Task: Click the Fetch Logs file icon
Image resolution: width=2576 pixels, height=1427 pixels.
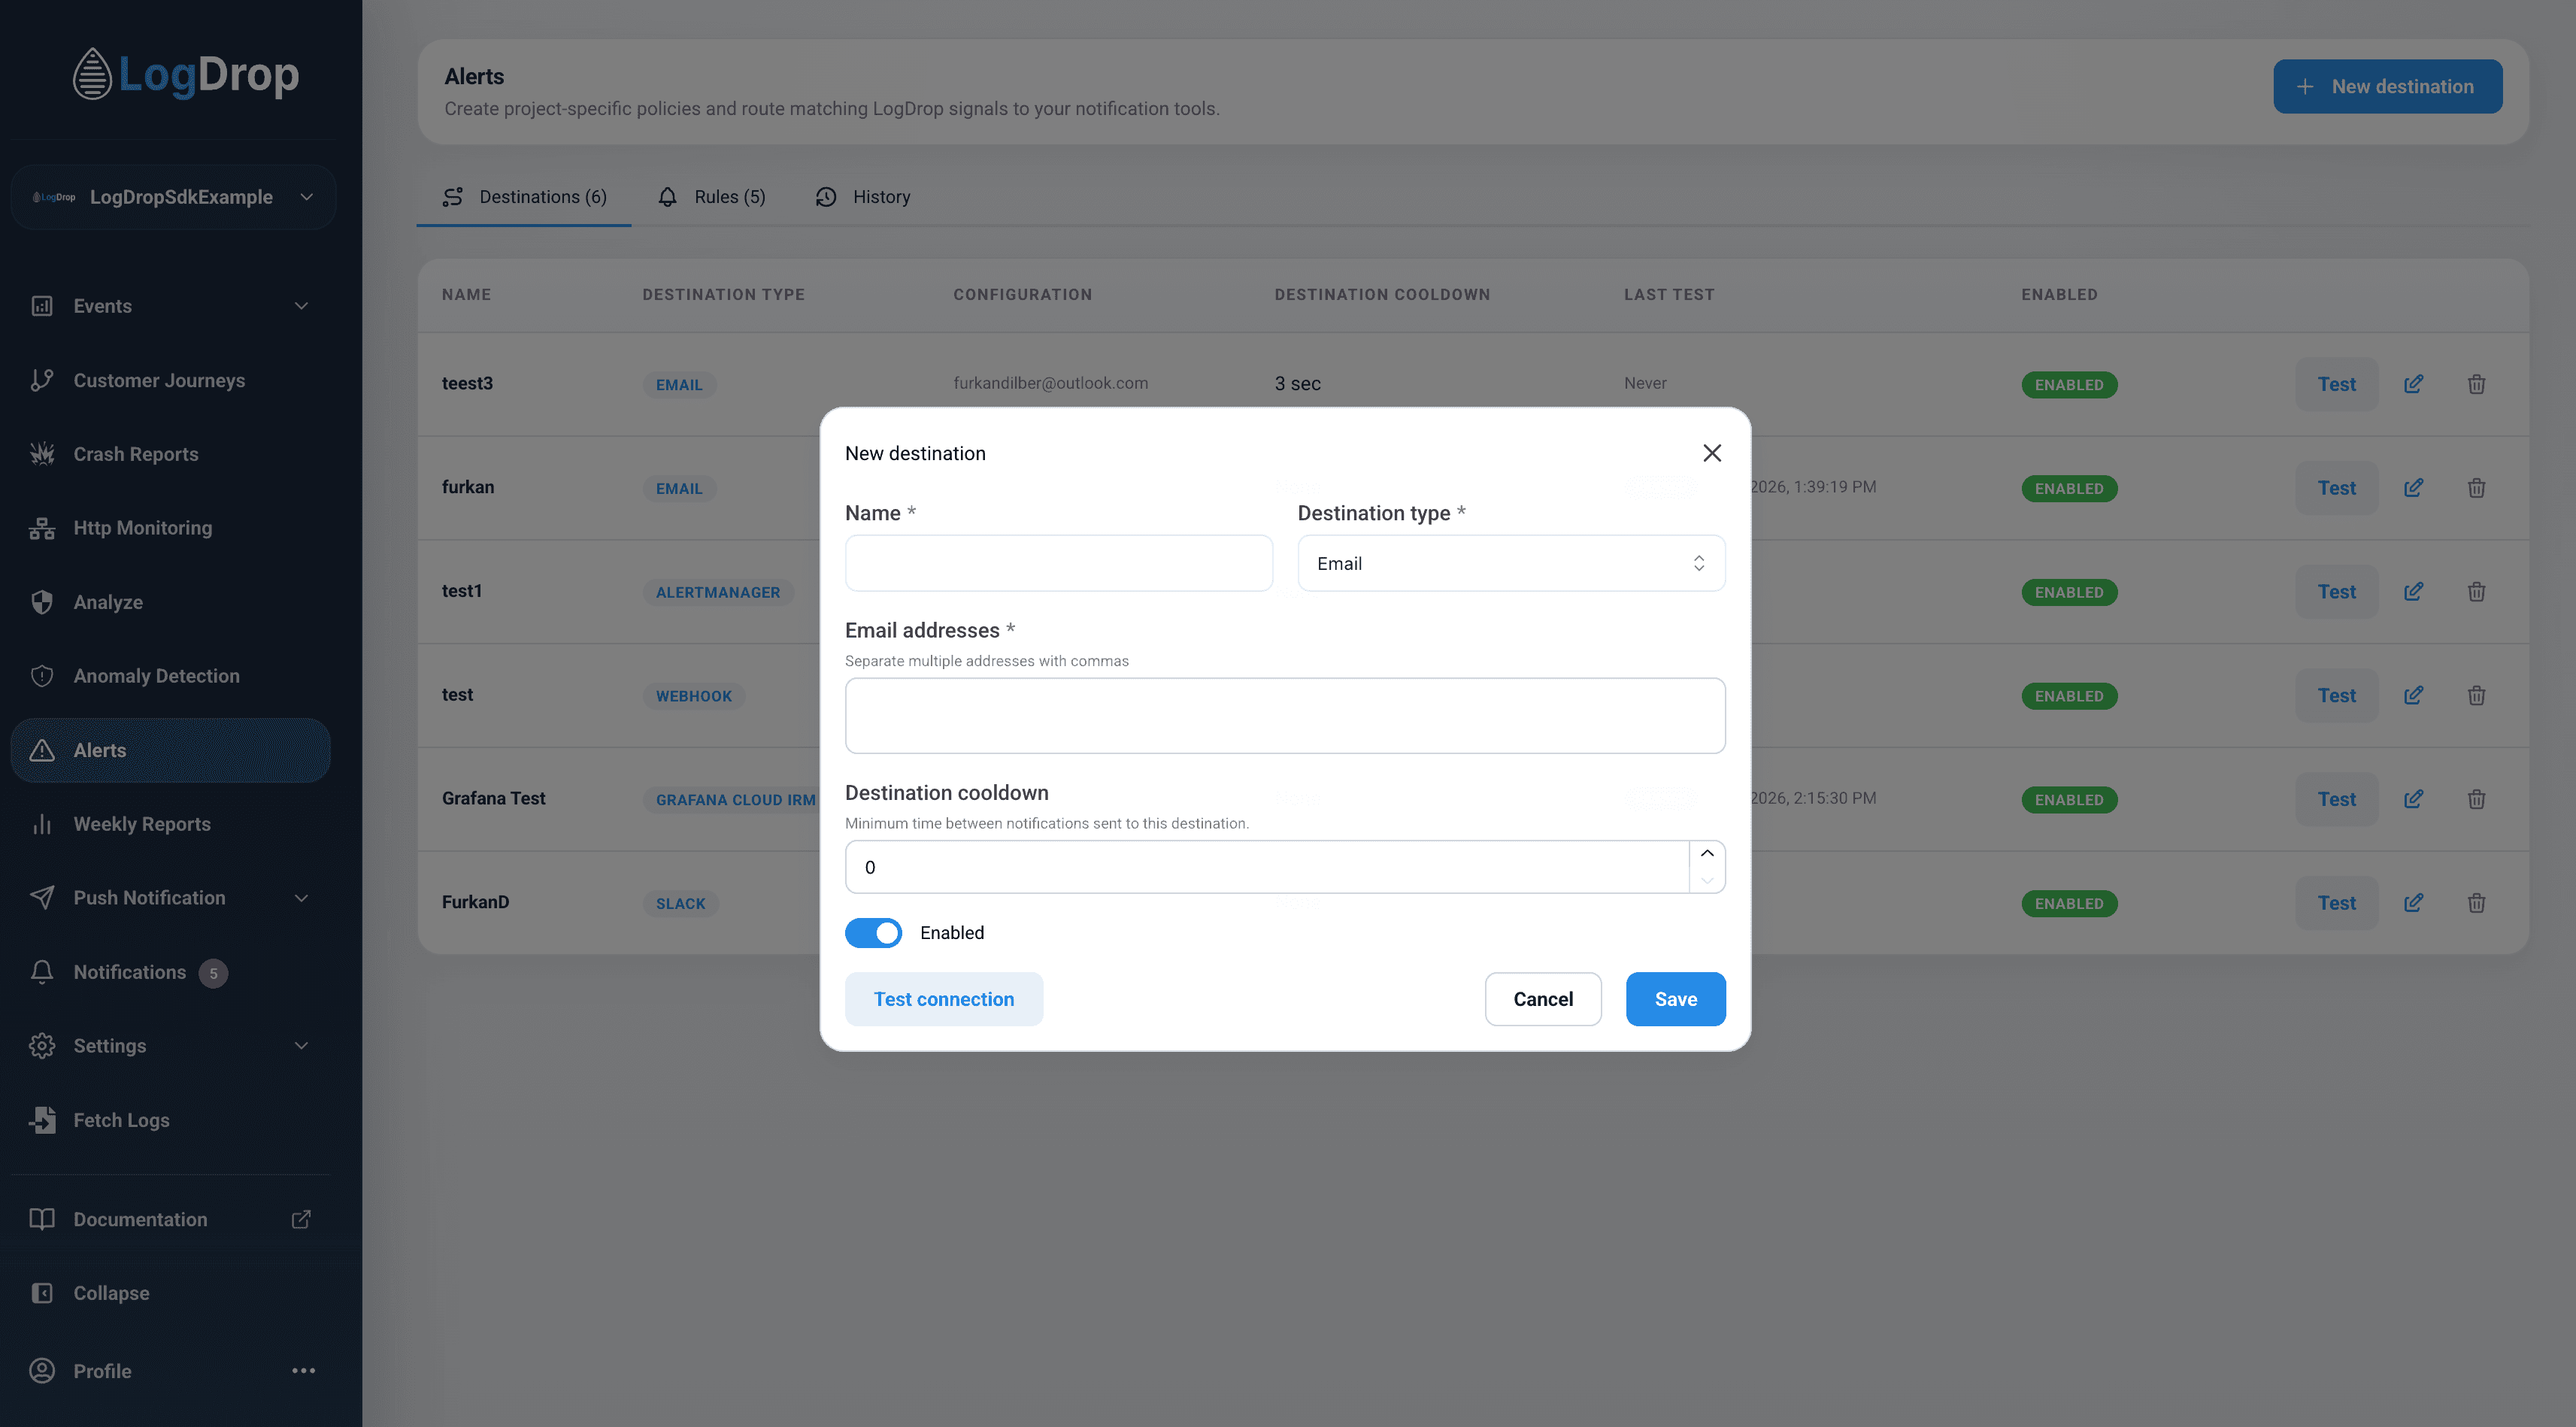Action: coord(42,1120)
